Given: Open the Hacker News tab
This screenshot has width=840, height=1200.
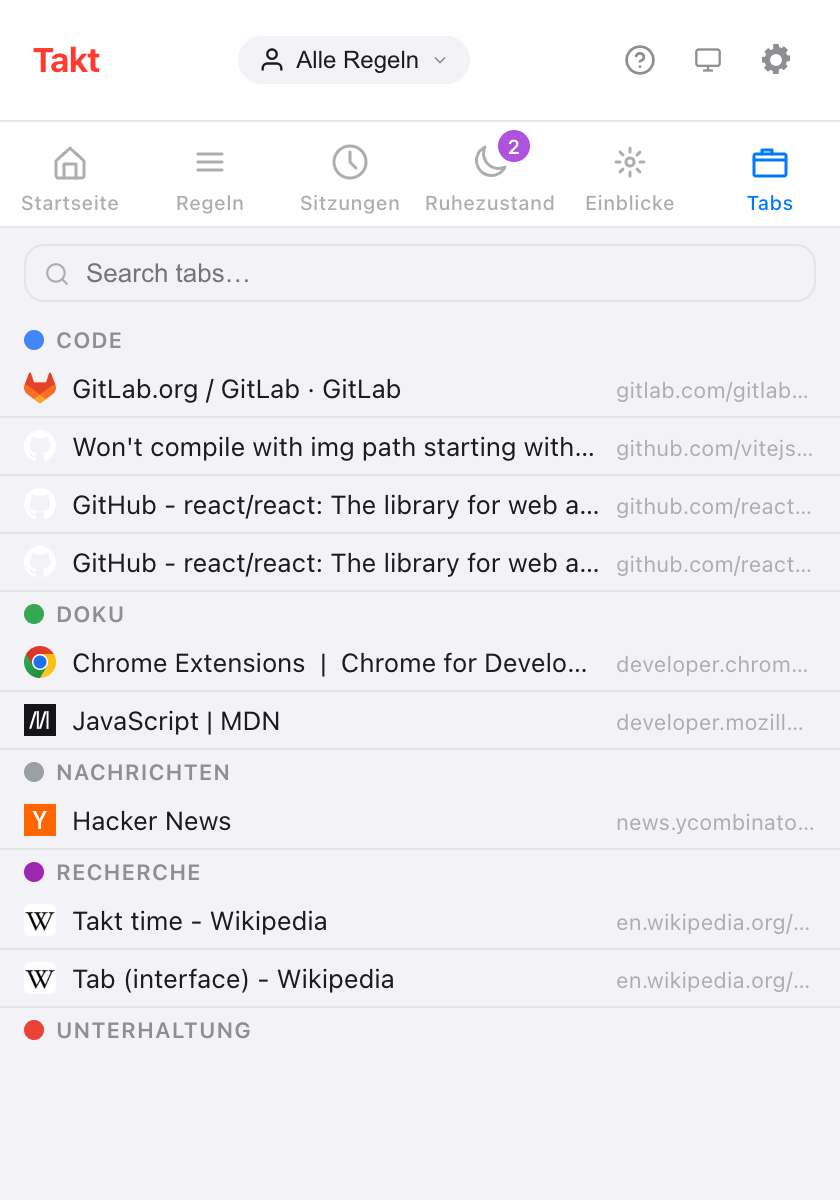Looking at the screenshot, I should click(420, 821).
